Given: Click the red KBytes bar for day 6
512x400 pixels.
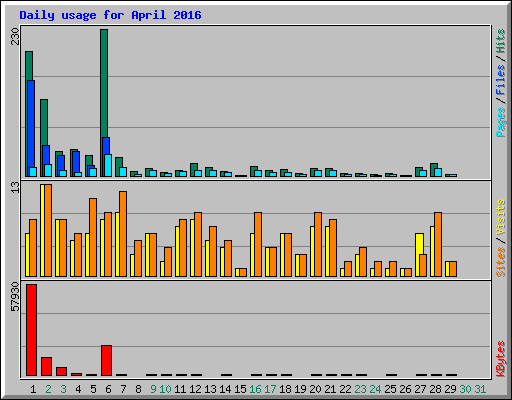Looking at the screenshot, I should (x=106, y=360).
